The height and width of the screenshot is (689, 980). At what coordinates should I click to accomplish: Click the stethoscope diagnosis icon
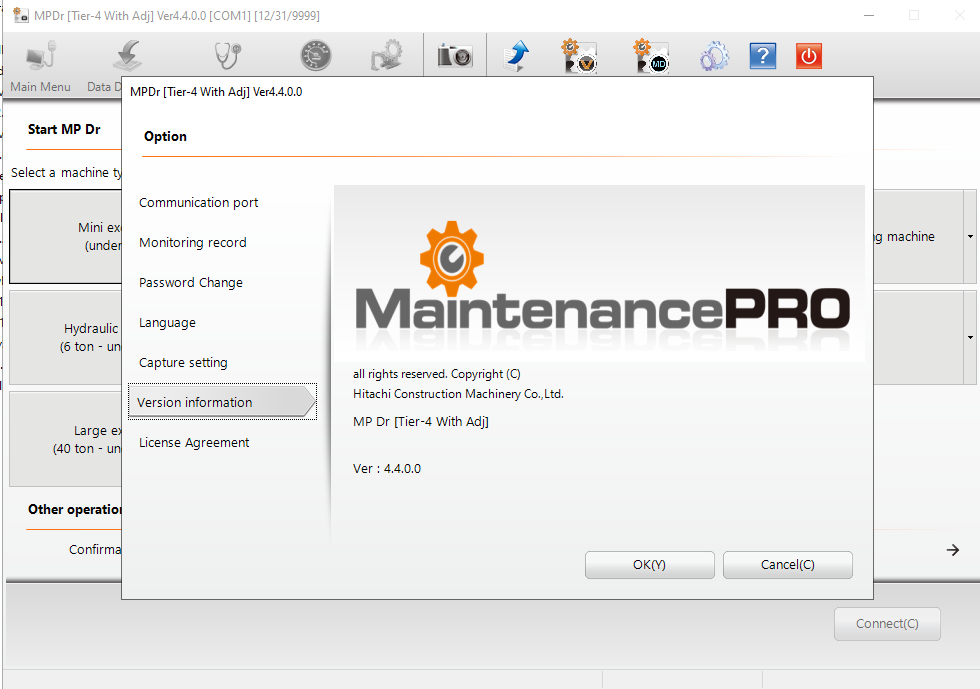[x=225, y=55]
